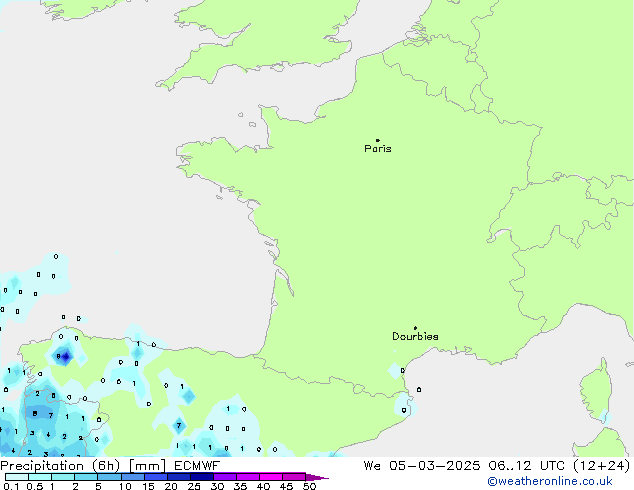Select the 10–15 mm legend color swatch

[x=132, y=477]
